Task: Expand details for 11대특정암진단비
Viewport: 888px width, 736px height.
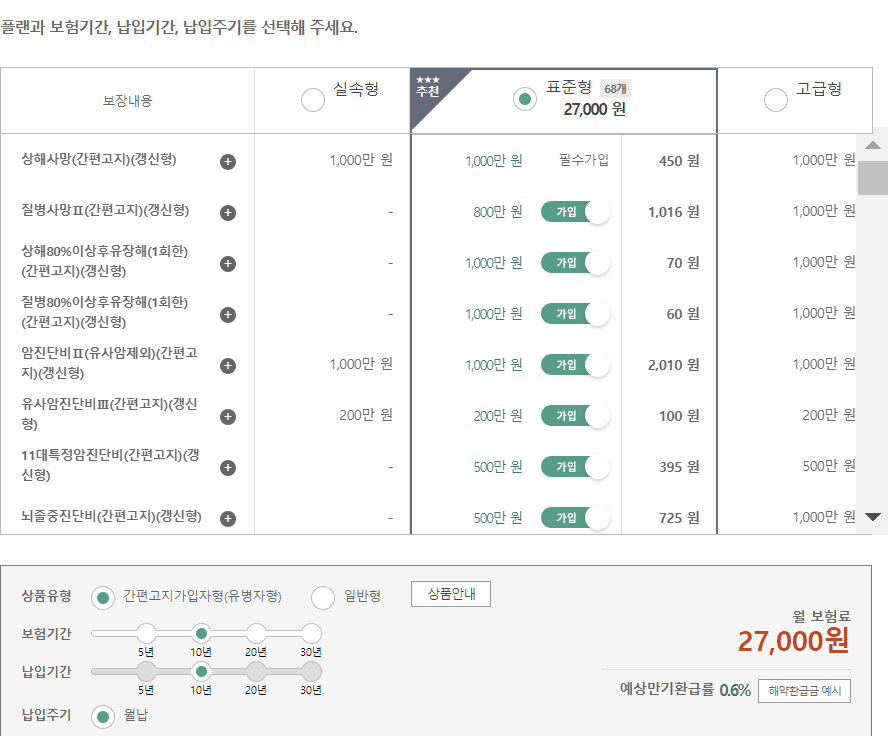Action: tap(228, 468)
